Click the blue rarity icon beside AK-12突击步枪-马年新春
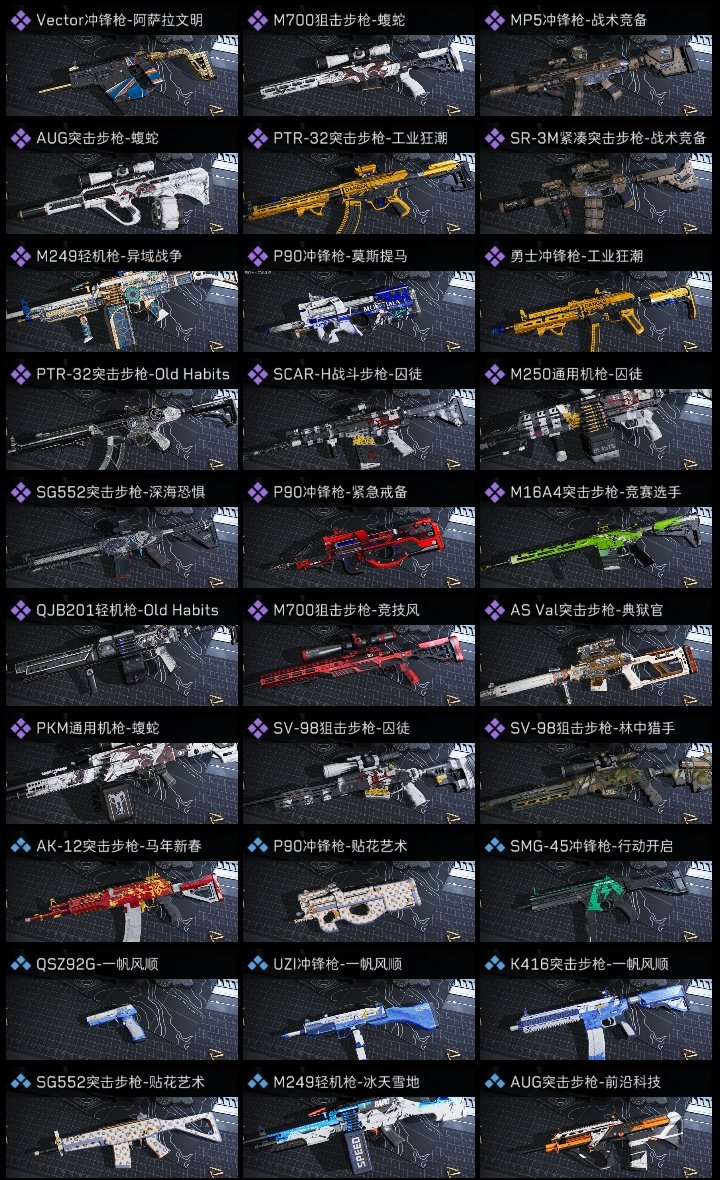The width and height of the screenshot is (720, 1180). click(x=20, y=846)
